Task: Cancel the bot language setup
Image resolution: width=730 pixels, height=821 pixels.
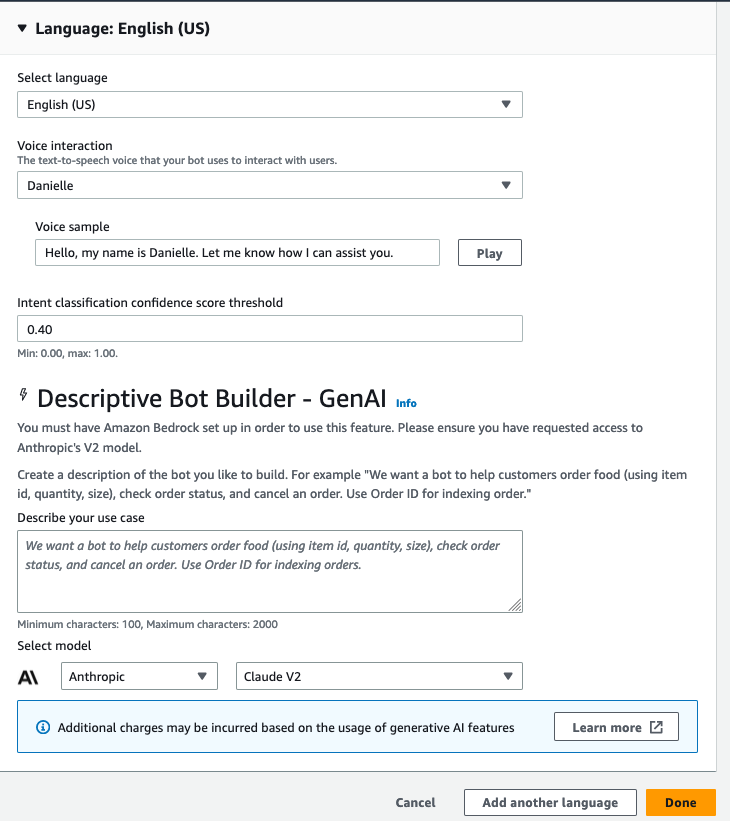Action: 415,803
